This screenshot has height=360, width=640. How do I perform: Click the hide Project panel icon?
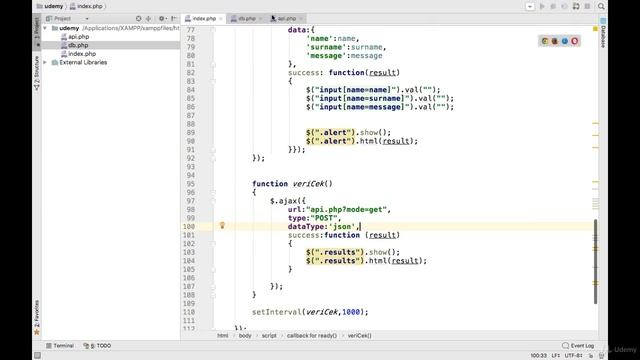tap(174, 18)
